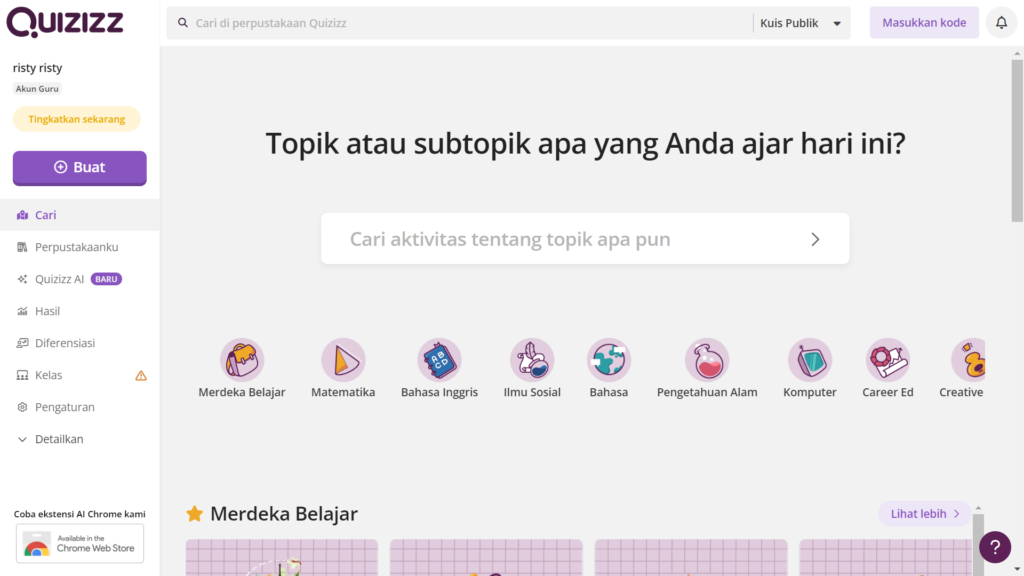
Task: Select the Bahasa globe icon
Action: click(609, 360)
